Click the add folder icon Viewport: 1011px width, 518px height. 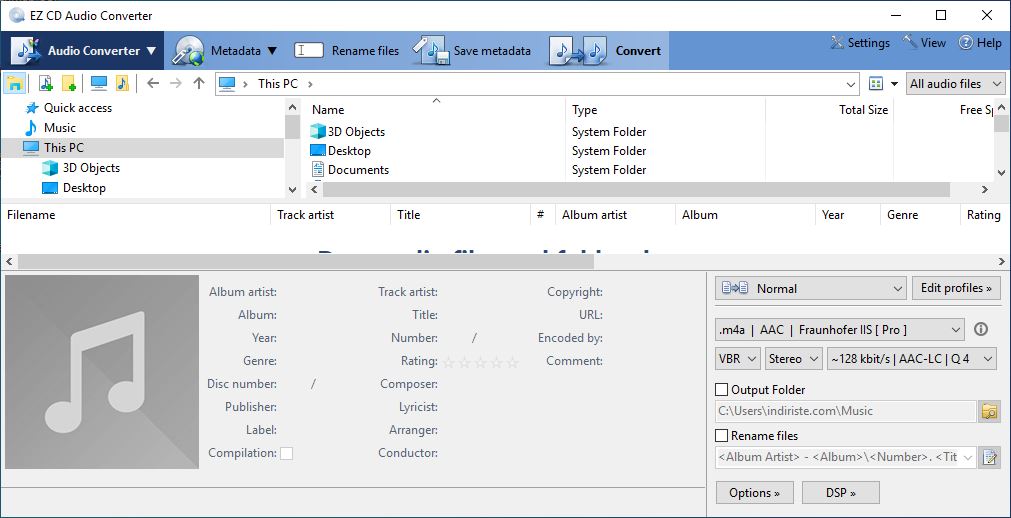[x=69, y=83]
